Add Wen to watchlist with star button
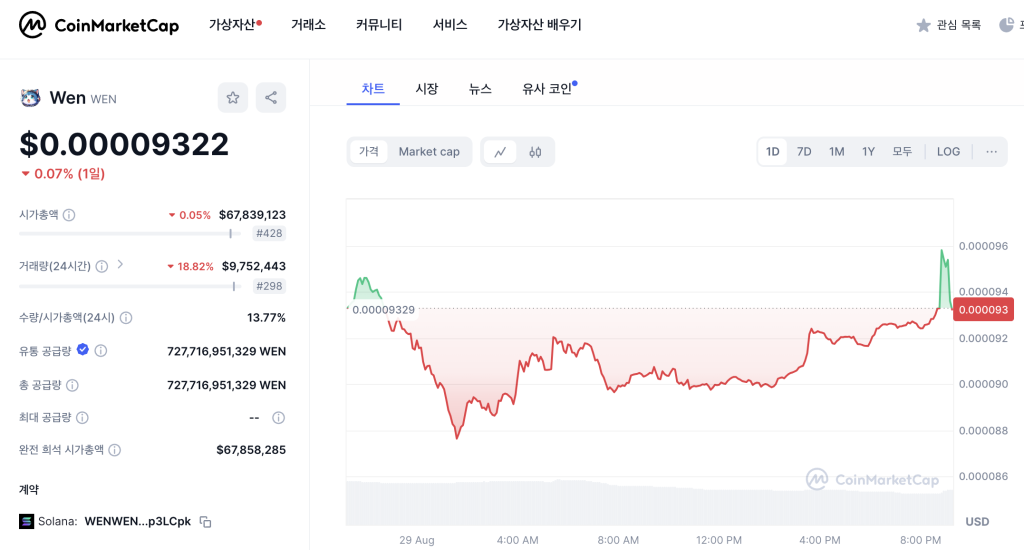 click(x=232, y=98)
